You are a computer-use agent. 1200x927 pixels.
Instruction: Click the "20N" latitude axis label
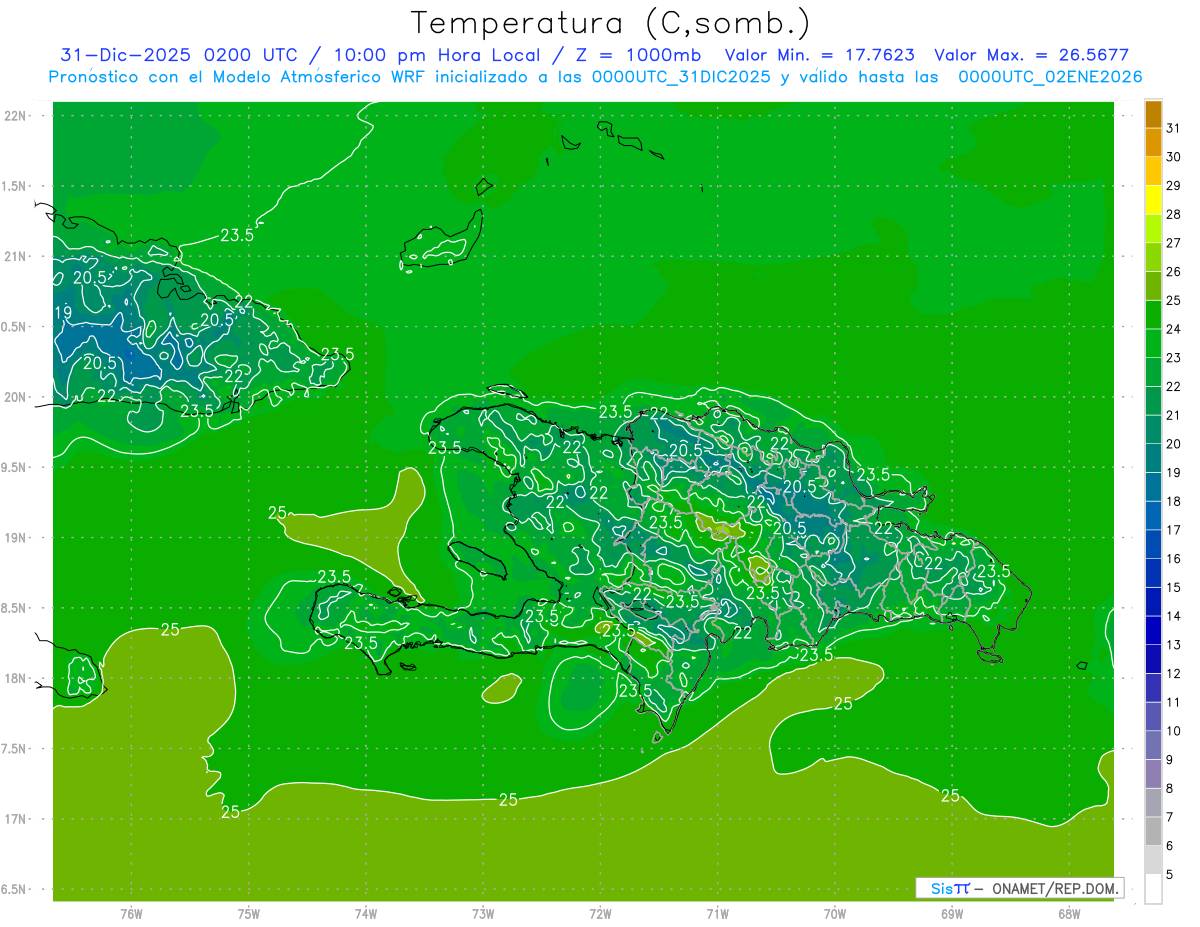(16, 398)
